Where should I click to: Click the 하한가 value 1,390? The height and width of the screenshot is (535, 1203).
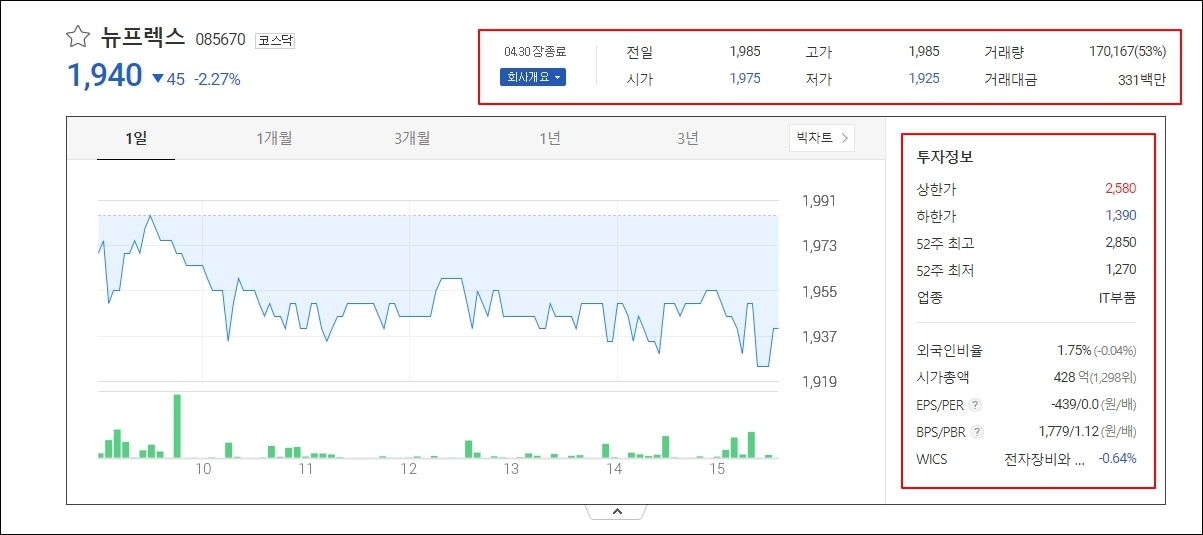(x=1121, y=215)
